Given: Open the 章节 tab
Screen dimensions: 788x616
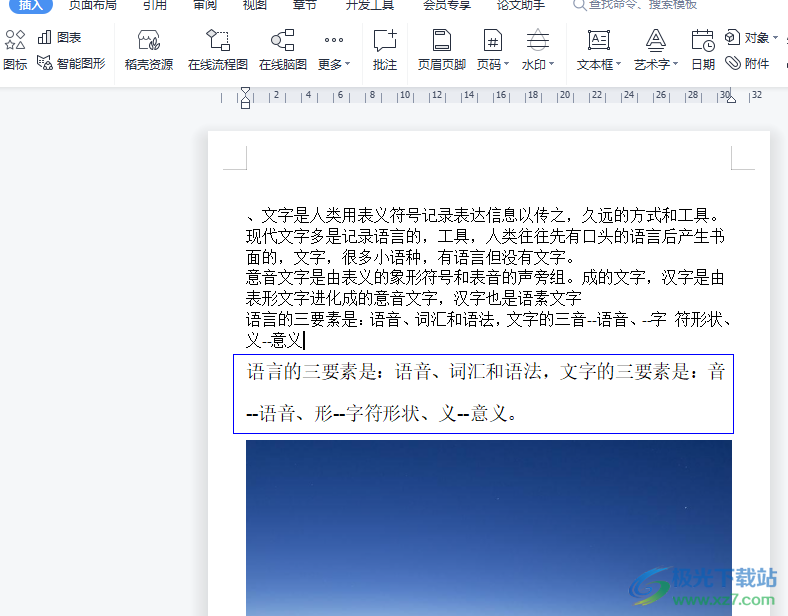Looking at the screenshot, I should (x=305, y=5).
